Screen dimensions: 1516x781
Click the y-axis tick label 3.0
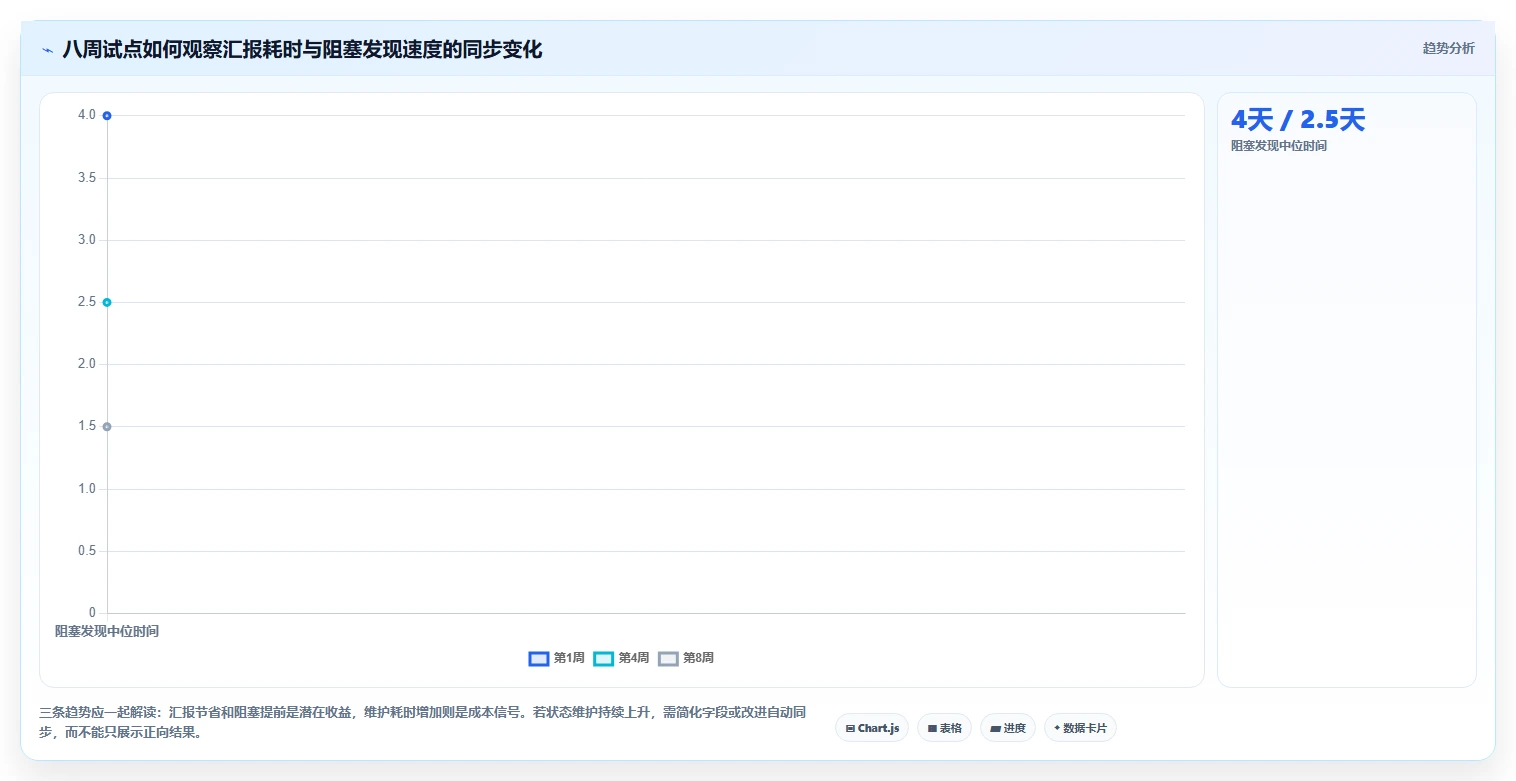(87, 240)
